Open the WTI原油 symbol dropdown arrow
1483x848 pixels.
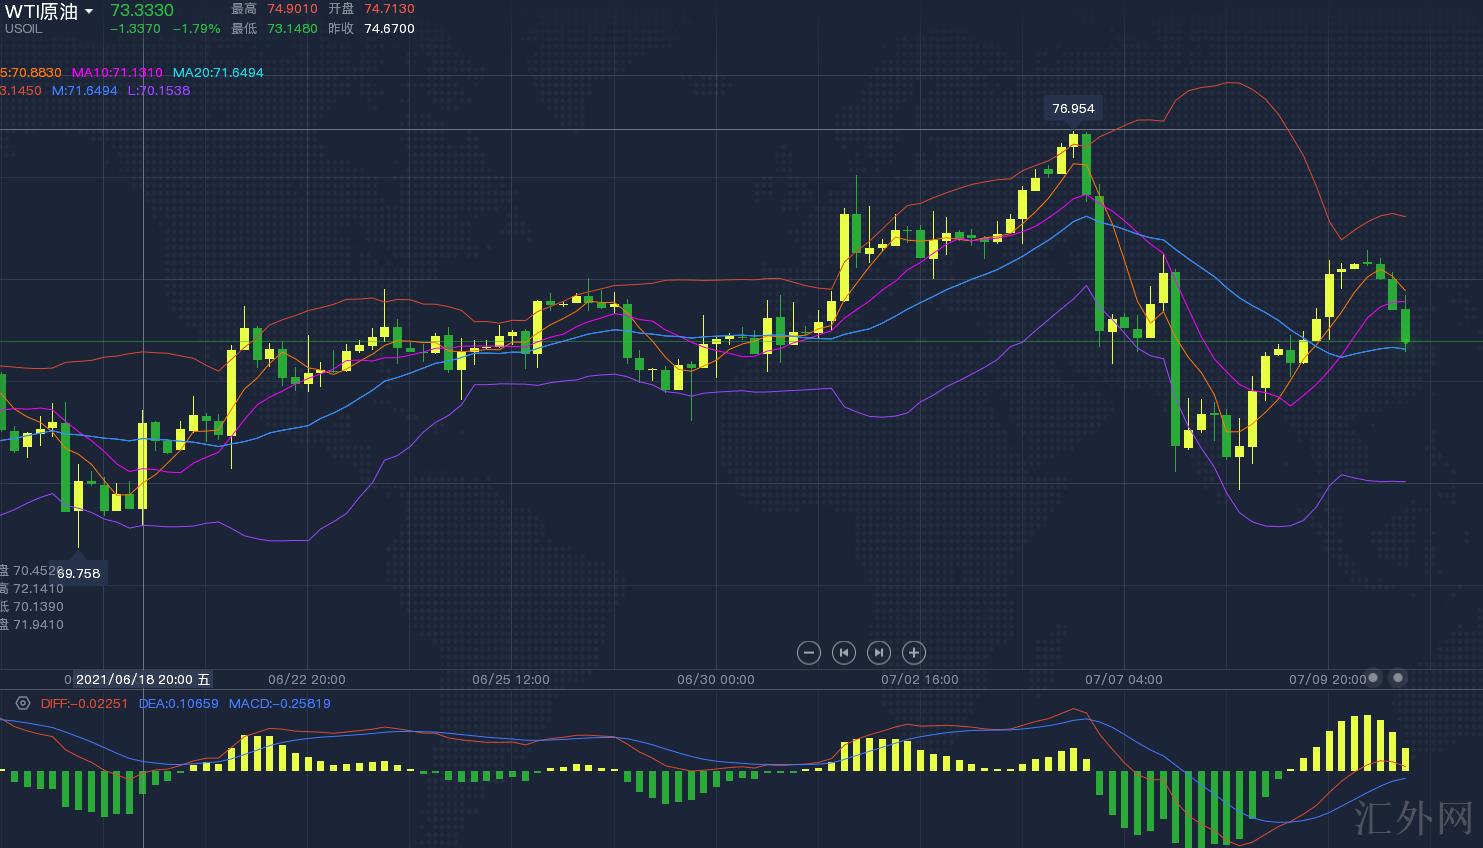(x=89, y=12)
